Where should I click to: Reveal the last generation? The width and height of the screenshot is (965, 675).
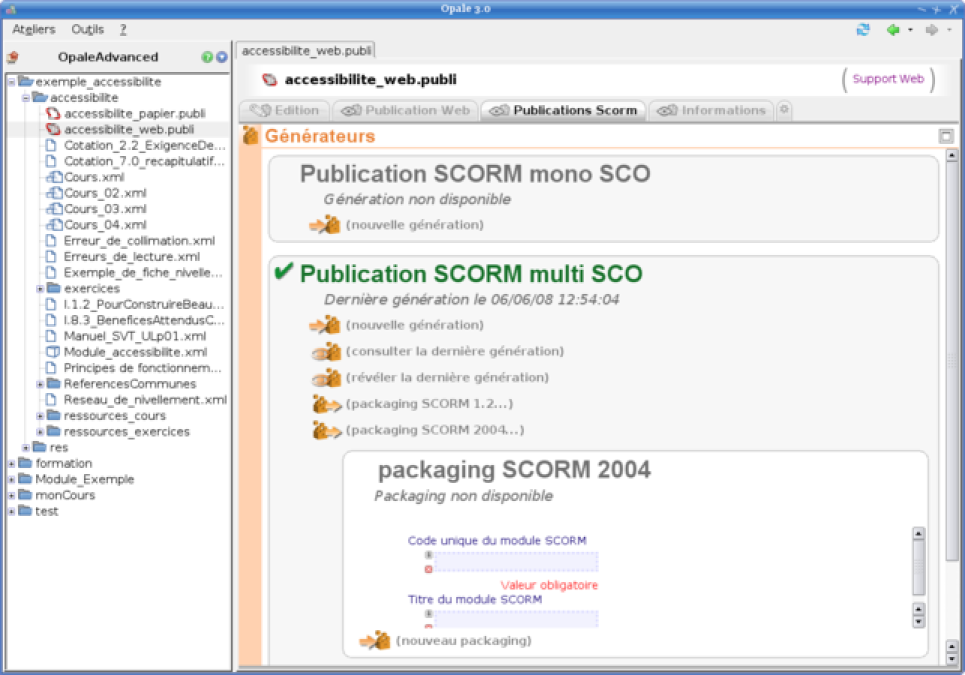[447, 378]
